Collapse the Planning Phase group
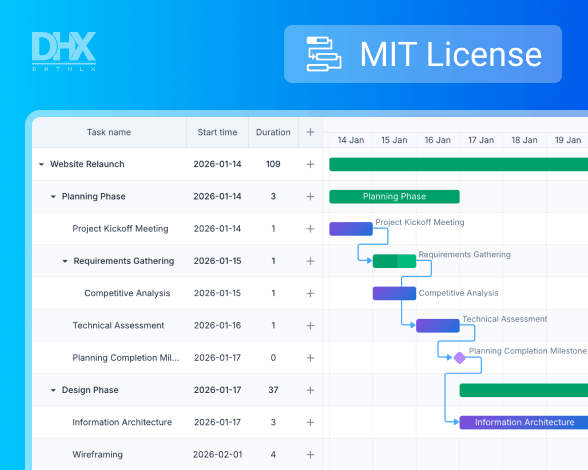Viewport: 588px width, 470px height. [x=53, y=197]
